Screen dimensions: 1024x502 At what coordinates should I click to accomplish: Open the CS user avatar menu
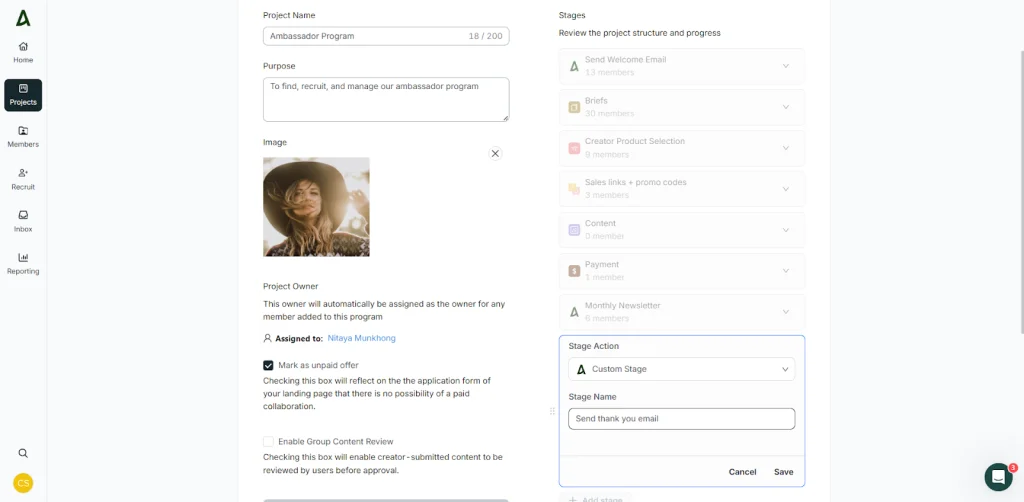pyautogui.click(x=23, y=483)
